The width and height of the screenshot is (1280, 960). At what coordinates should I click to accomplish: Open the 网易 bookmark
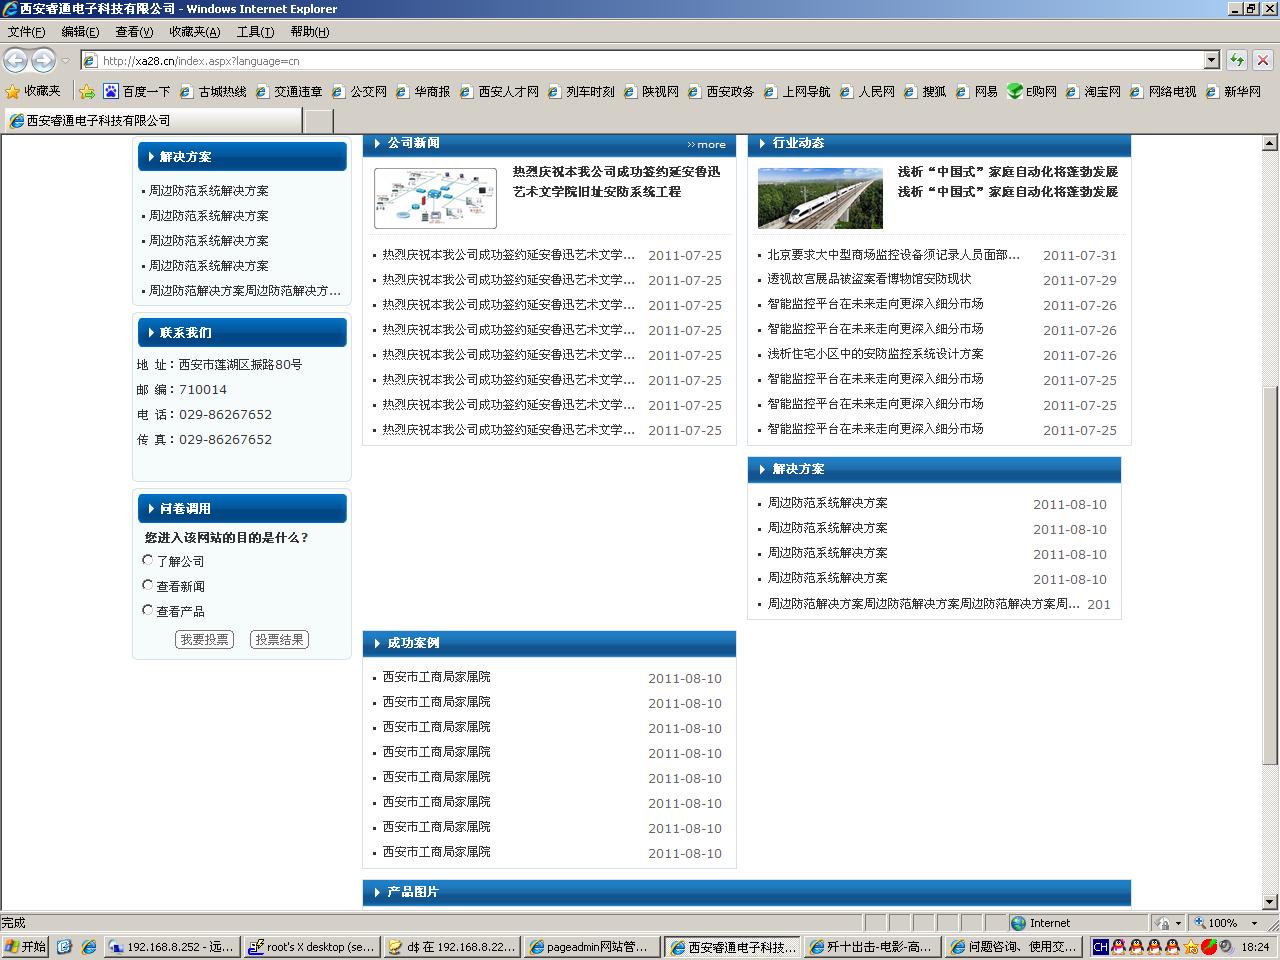977,91
